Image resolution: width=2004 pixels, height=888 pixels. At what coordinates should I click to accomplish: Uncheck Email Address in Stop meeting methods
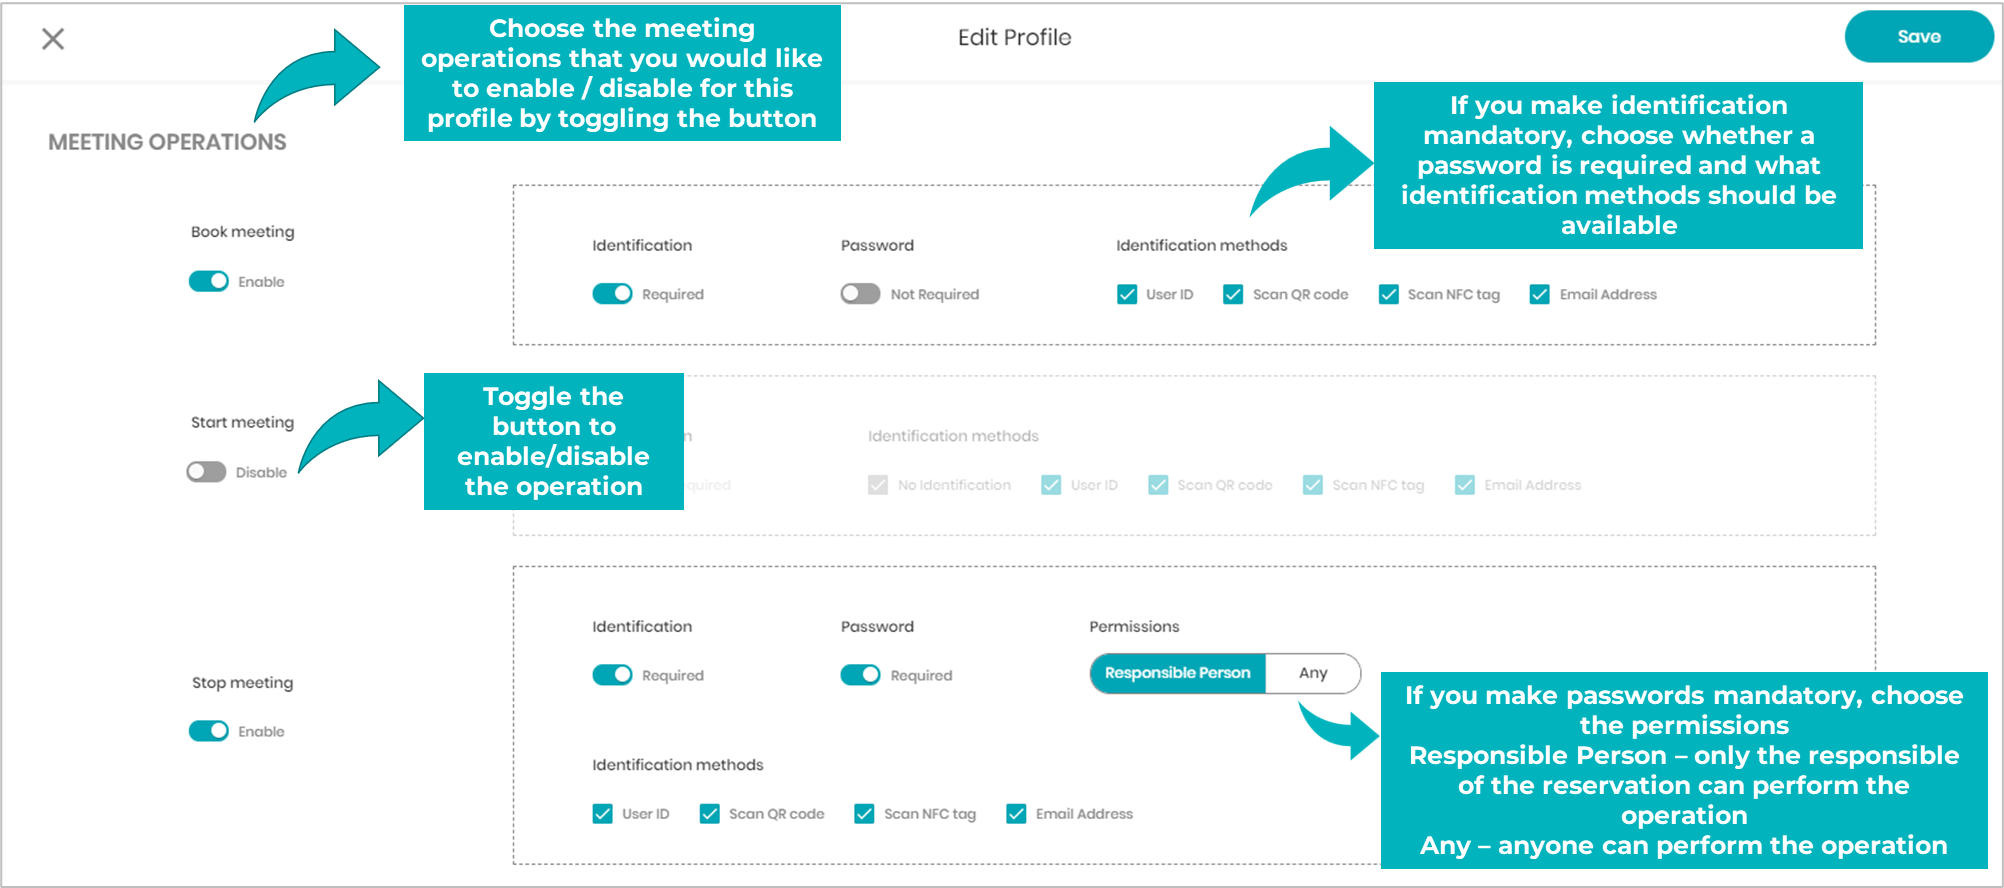tap(1016, 813)
